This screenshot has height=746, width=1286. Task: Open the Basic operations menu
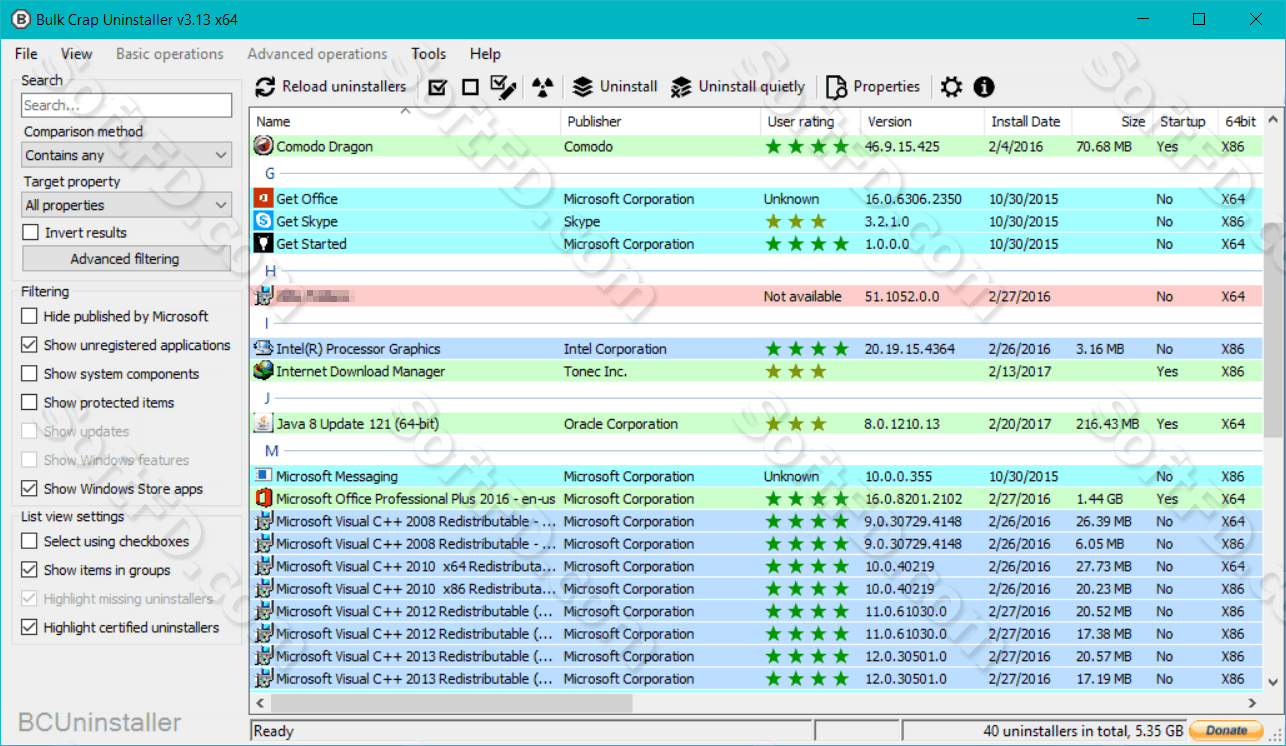click(170, 54)
